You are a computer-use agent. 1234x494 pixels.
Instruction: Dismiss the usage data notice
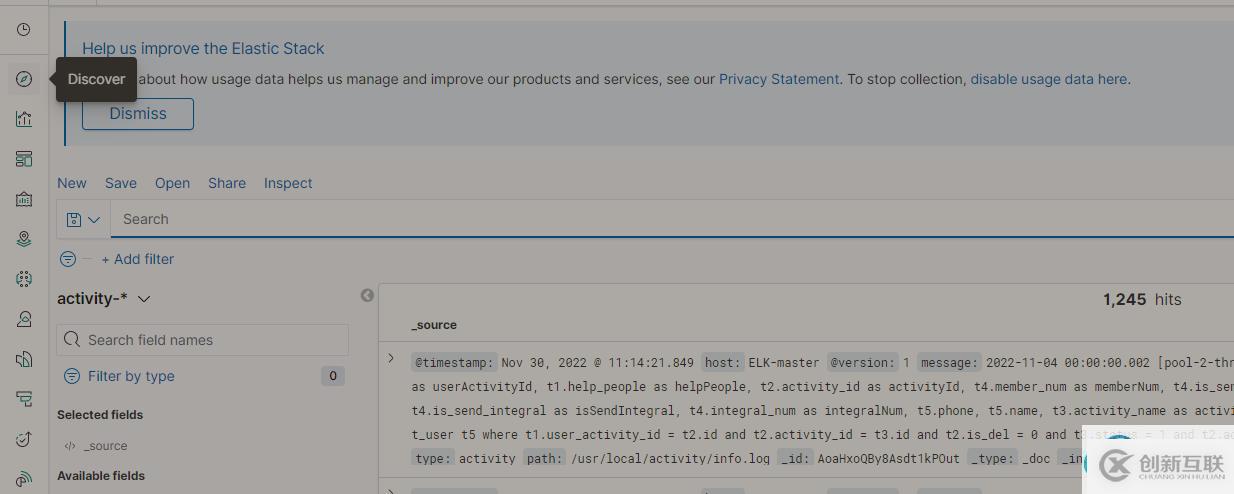click(138, 113)
